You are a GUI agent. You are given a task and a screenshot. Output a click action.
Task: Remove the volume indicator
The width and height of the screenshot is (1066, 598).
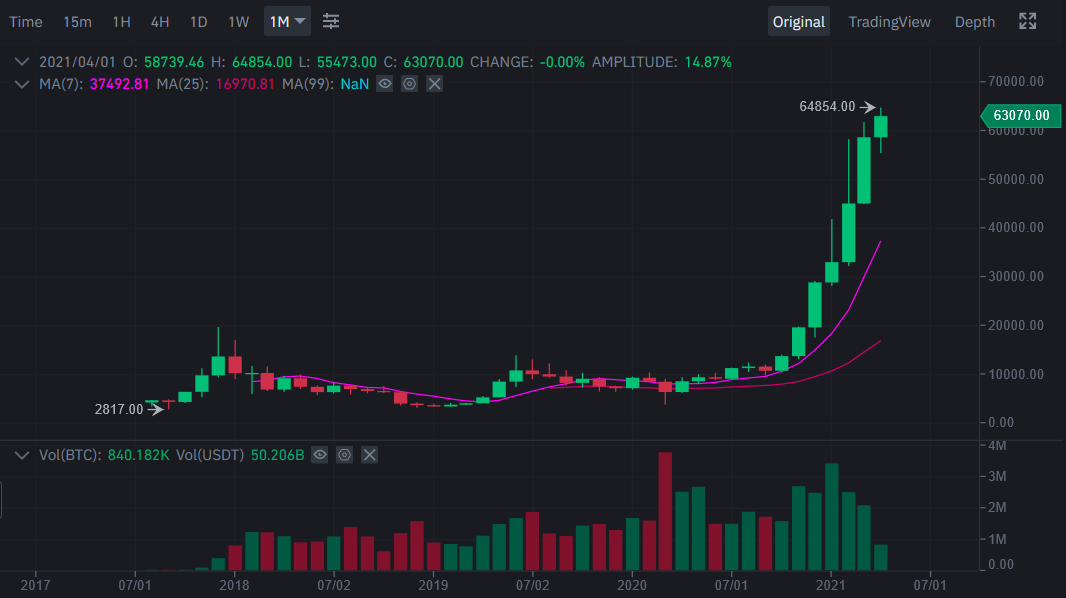tap(369, 455)
